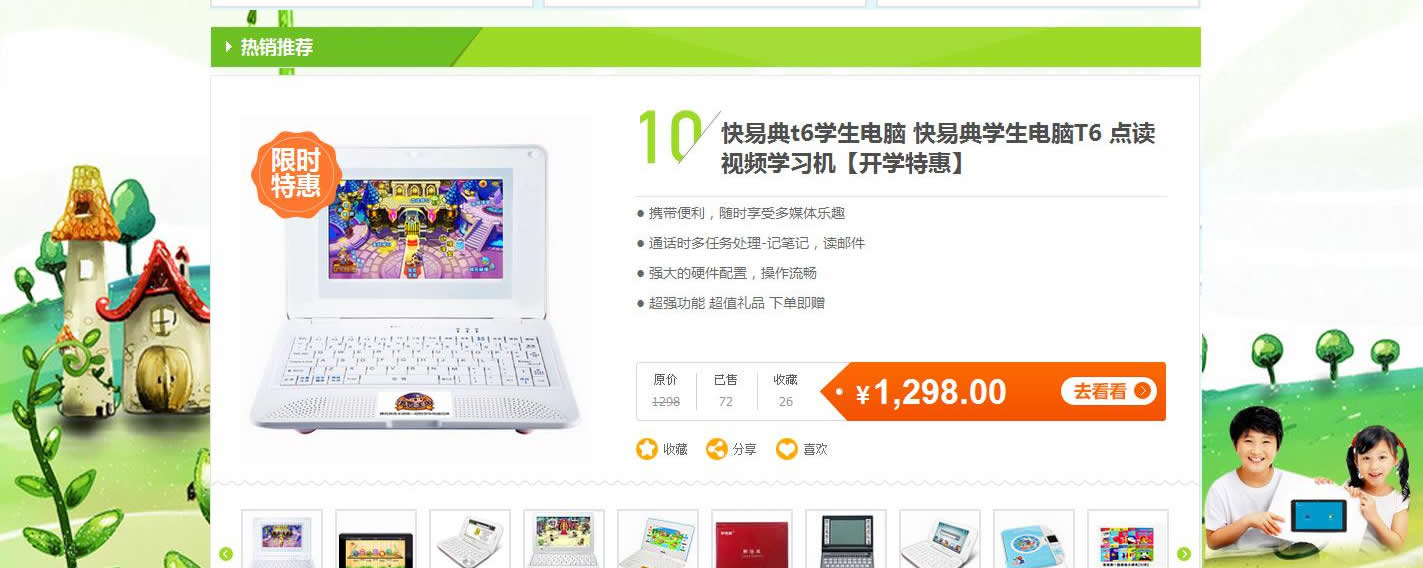The width and height of the screenshot is (1423, 568).
Task: Go to the next thumbnails with the right green arrow
Action: [x=1184, y=554]
